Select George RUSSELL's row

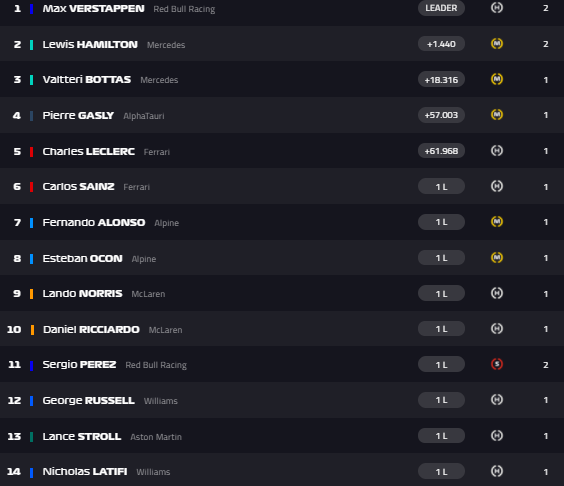(282, 400)
